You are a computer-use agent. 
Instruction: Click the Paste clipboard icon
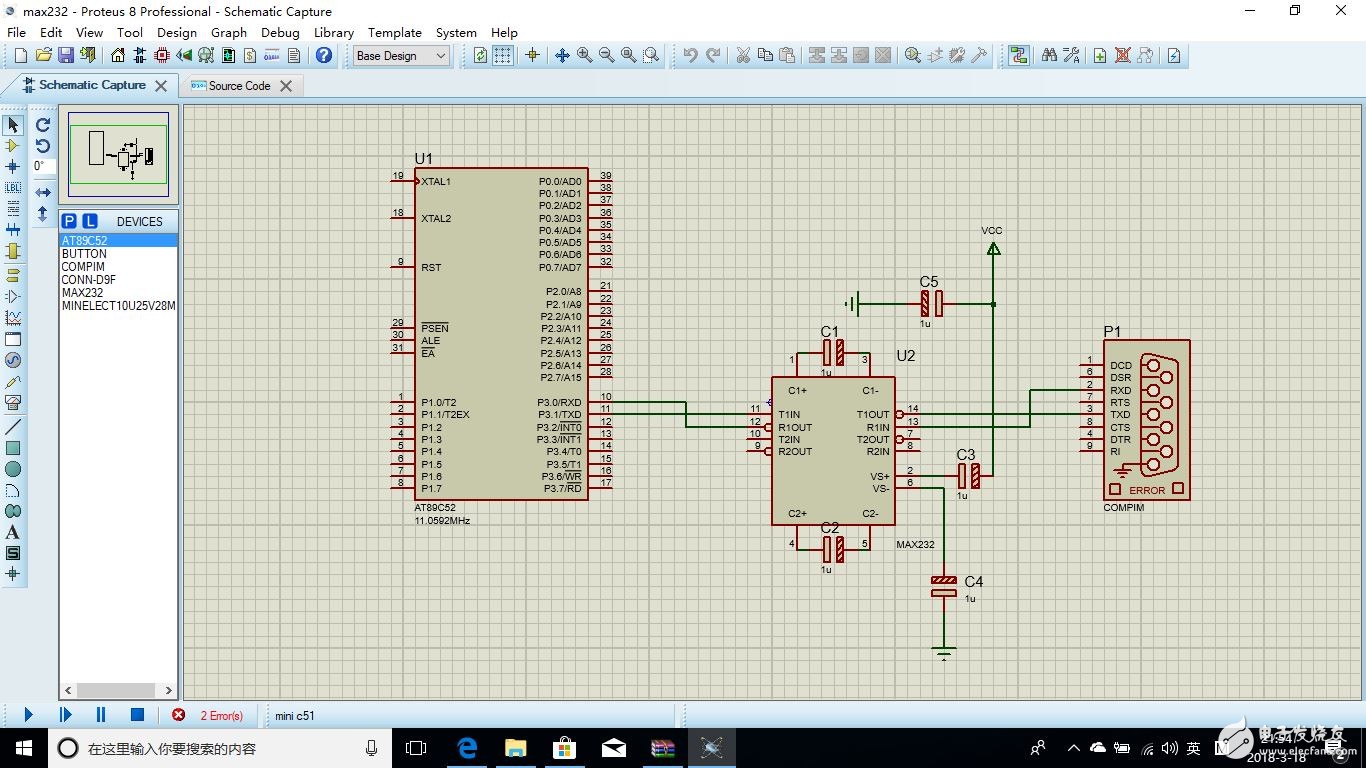click(x=787, y=56)
